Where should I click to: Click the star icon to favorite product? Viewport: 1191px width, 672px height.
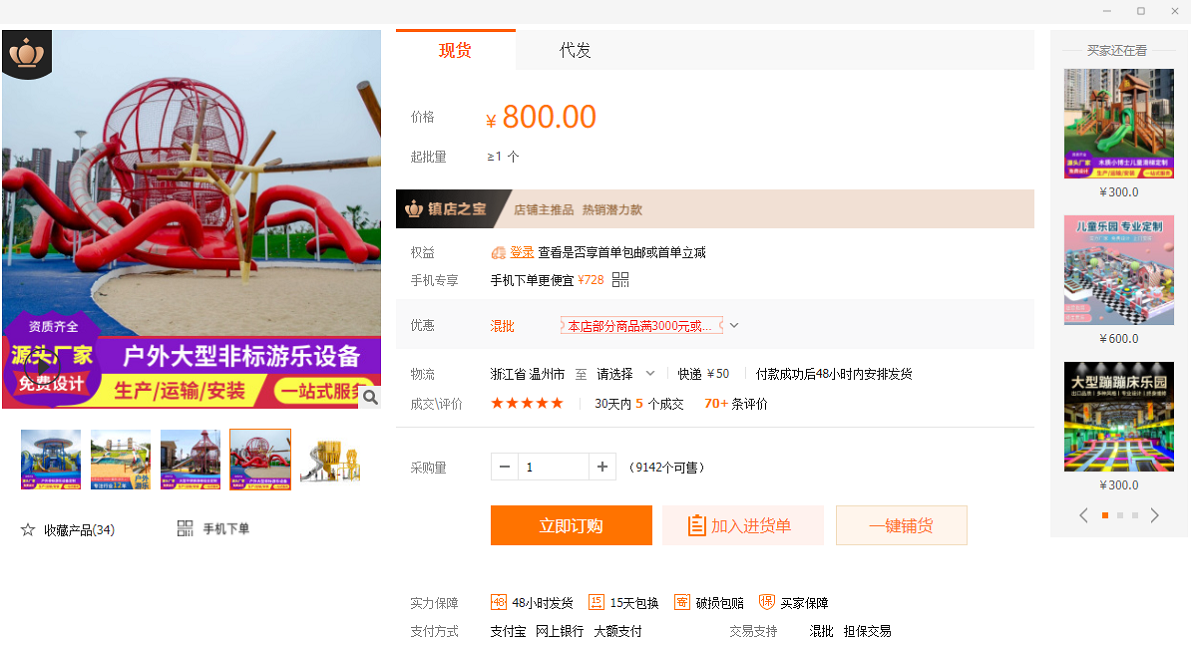click(x=28, y=530)
